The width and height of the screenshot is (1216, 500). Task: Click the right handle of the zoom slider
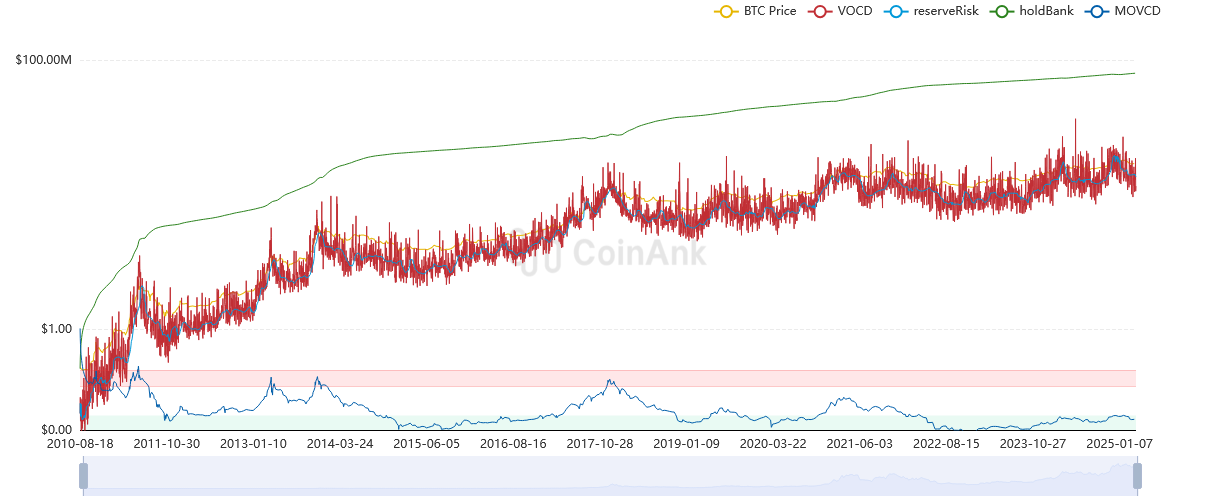coord(1137,477)
